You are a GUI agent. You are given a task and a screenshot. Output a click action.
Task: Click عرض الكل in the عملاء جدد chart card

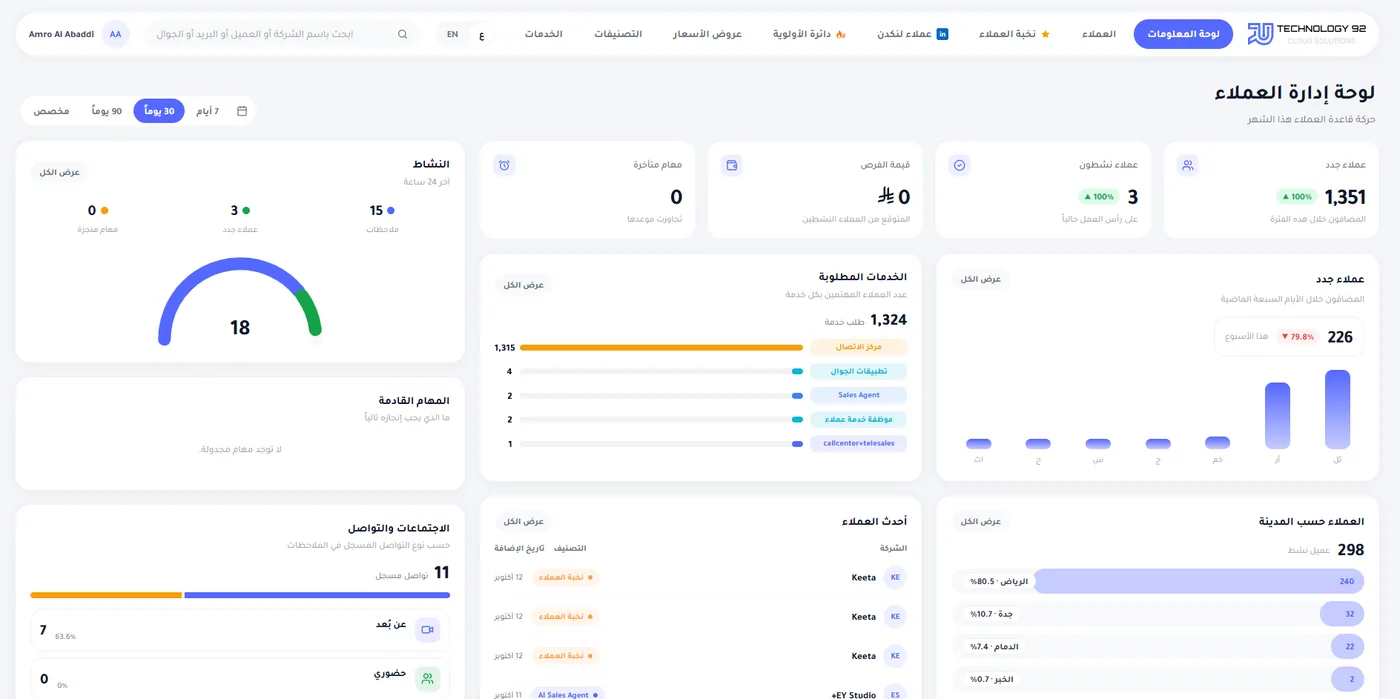point(981,279)
